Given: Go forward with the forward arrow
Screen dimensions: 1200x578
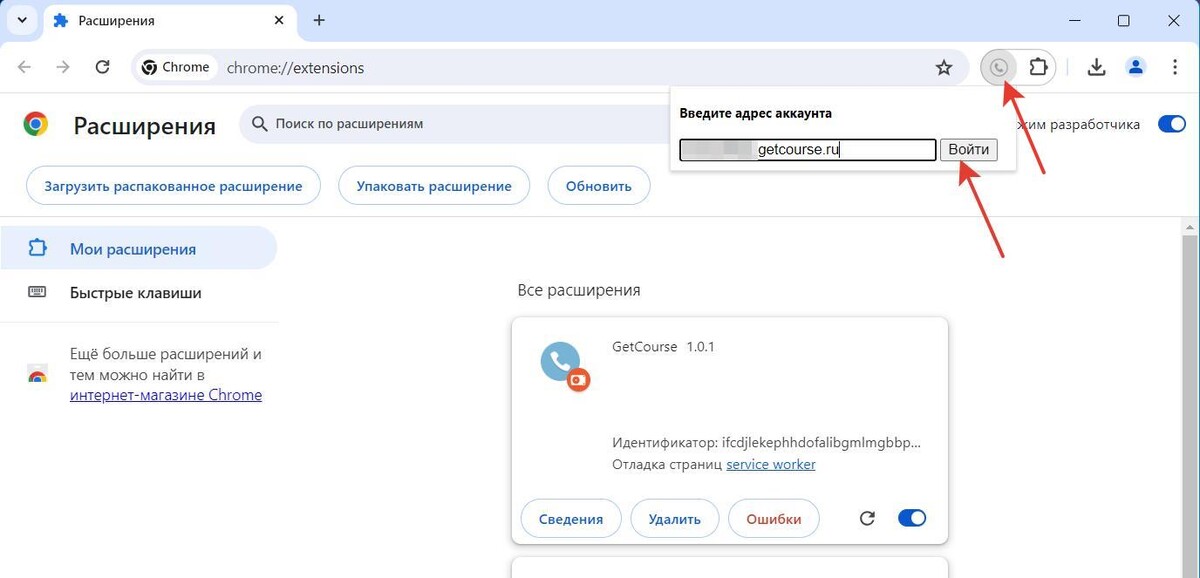Looking at the screenshot, I should click(x=63, y=68).
